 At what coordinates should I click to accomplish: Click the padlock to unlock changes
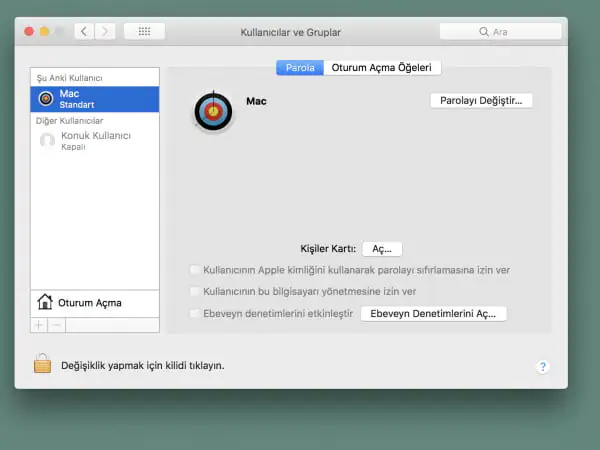pyautogui.click(x=42, y=363)
